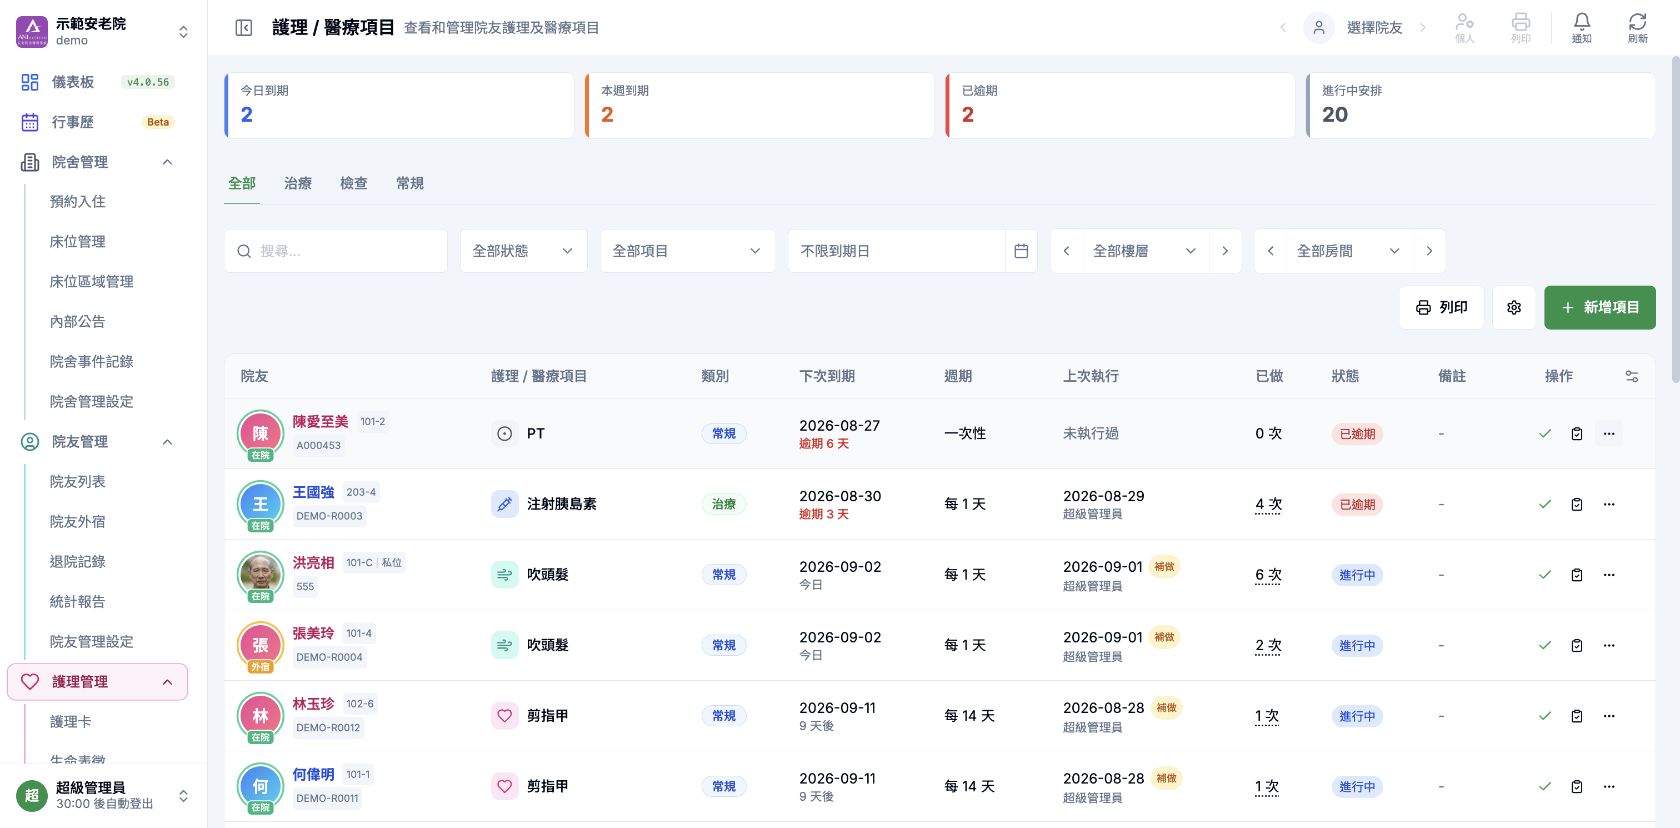The width and height of the screenshot is (1680, 828).
Task: Open column settings icon in table header
Action: (1631, 376)
